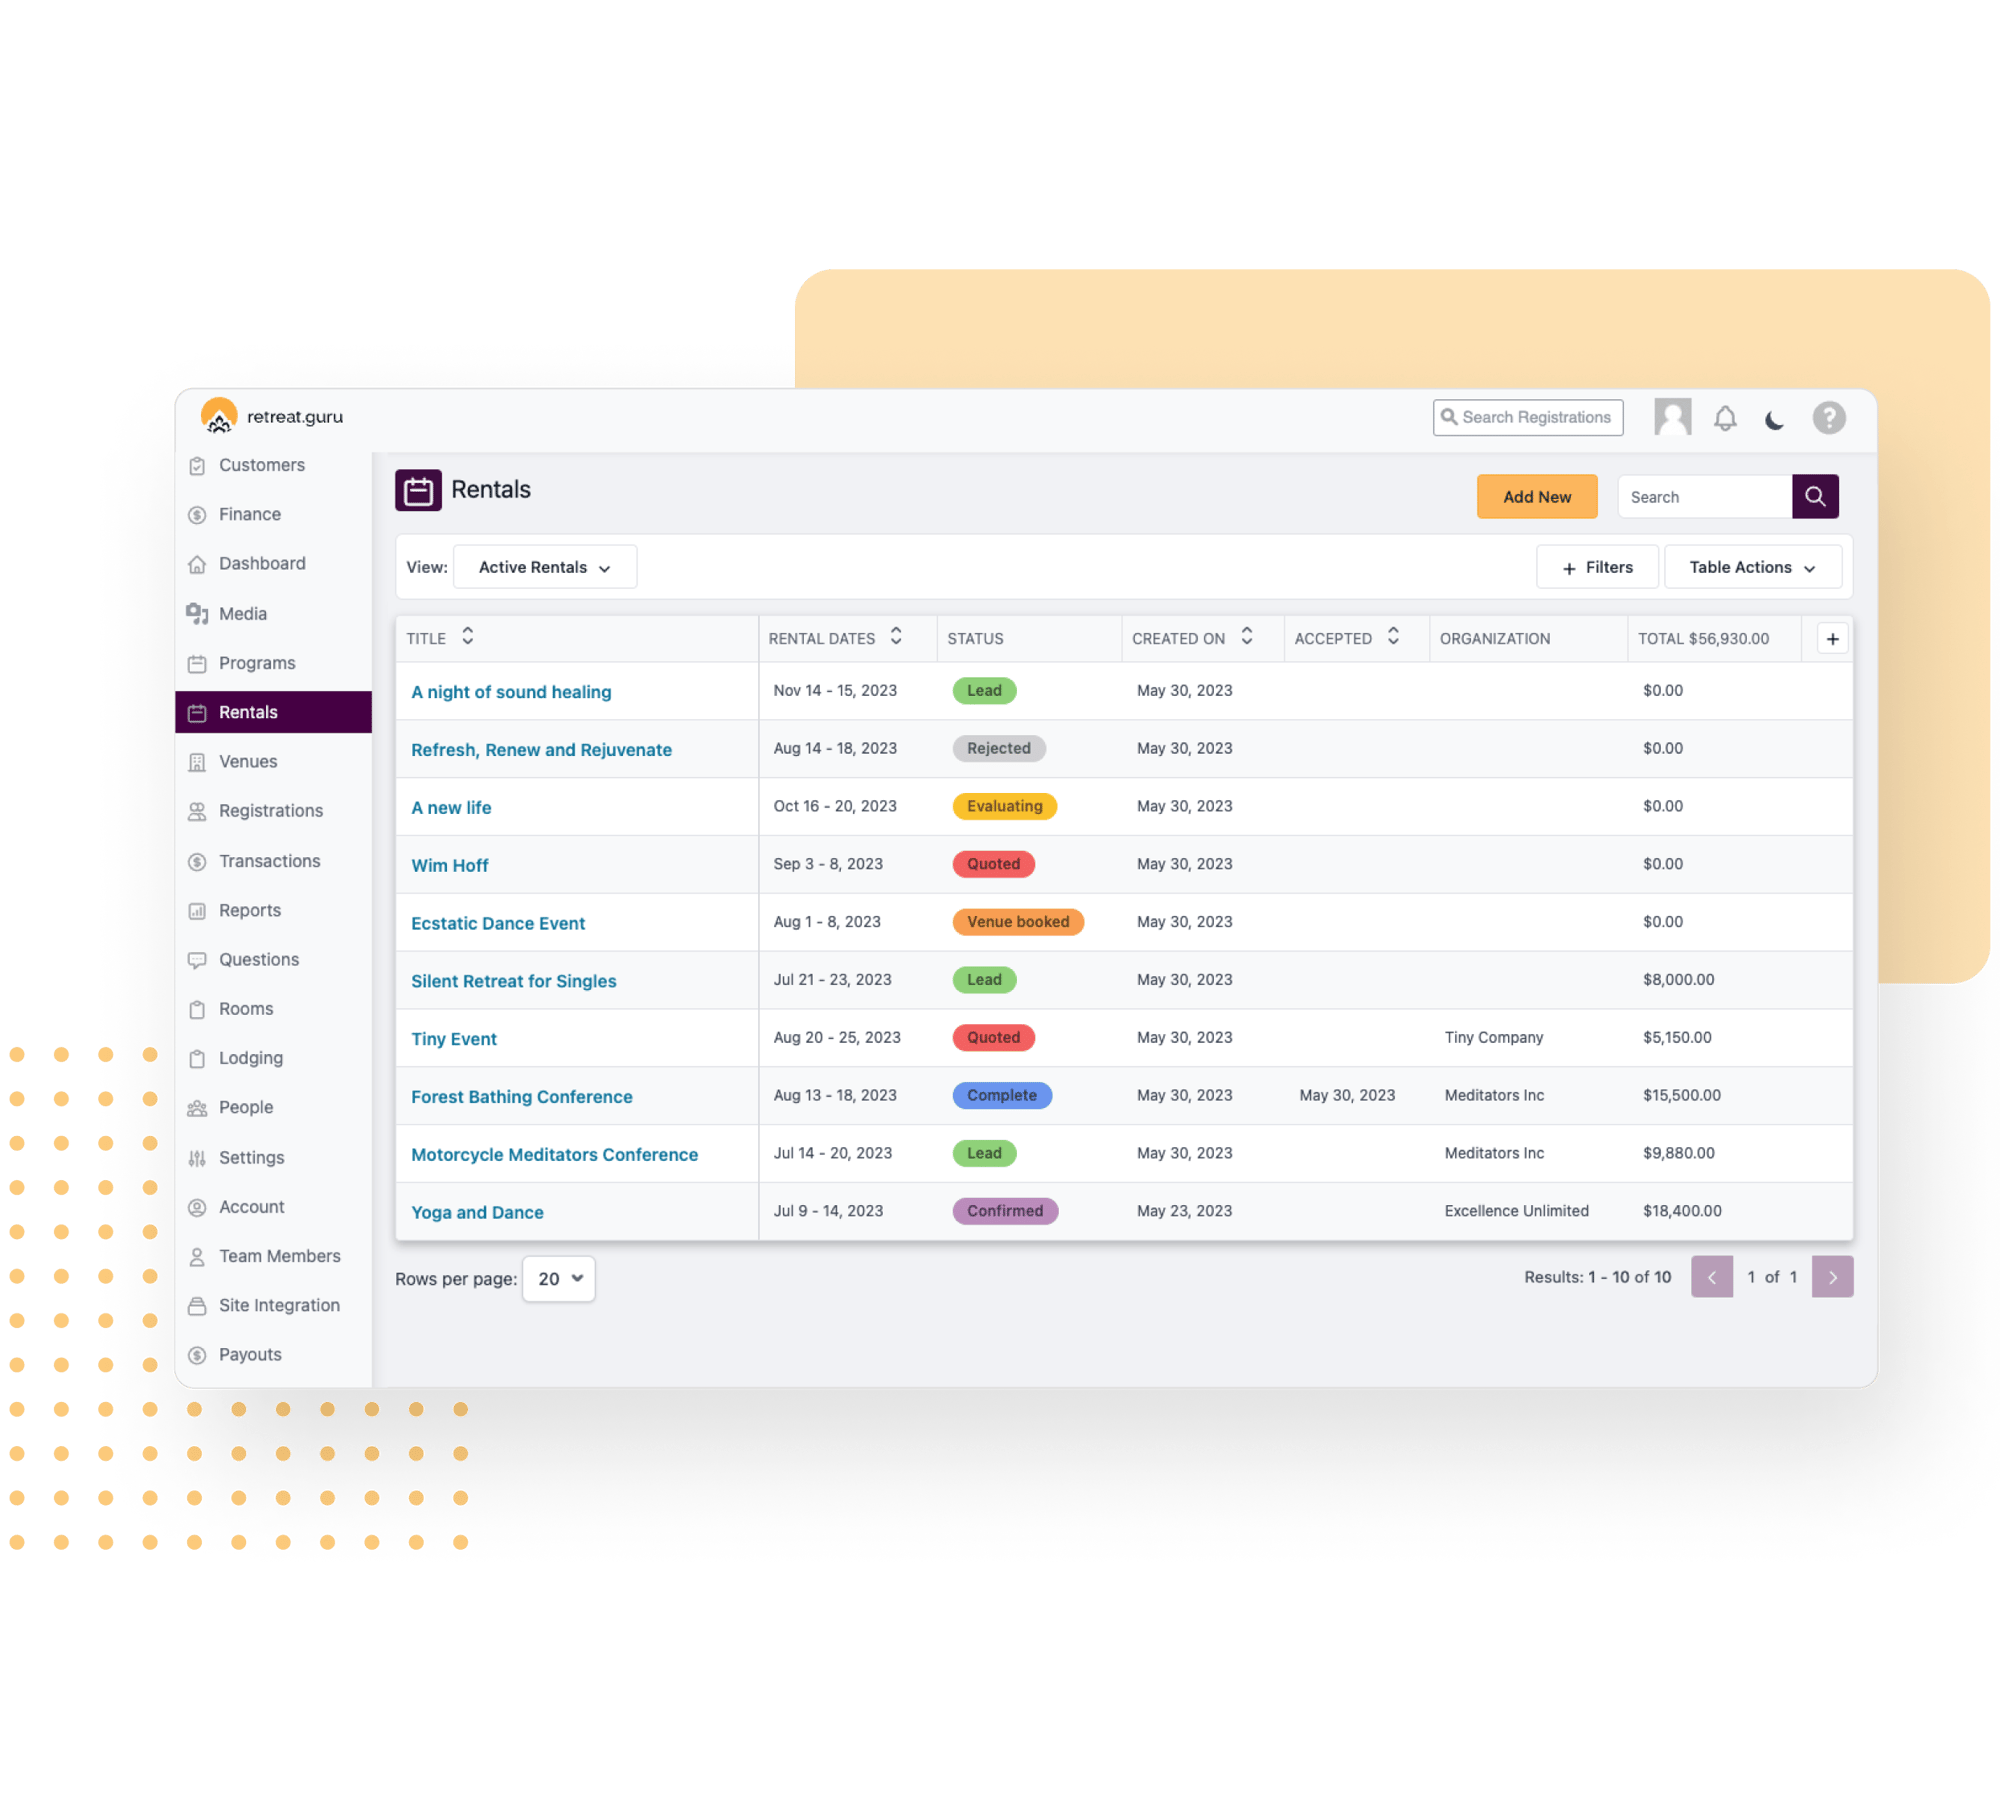
Task: Click the Rentals sidebar icon
Action: 204,711
